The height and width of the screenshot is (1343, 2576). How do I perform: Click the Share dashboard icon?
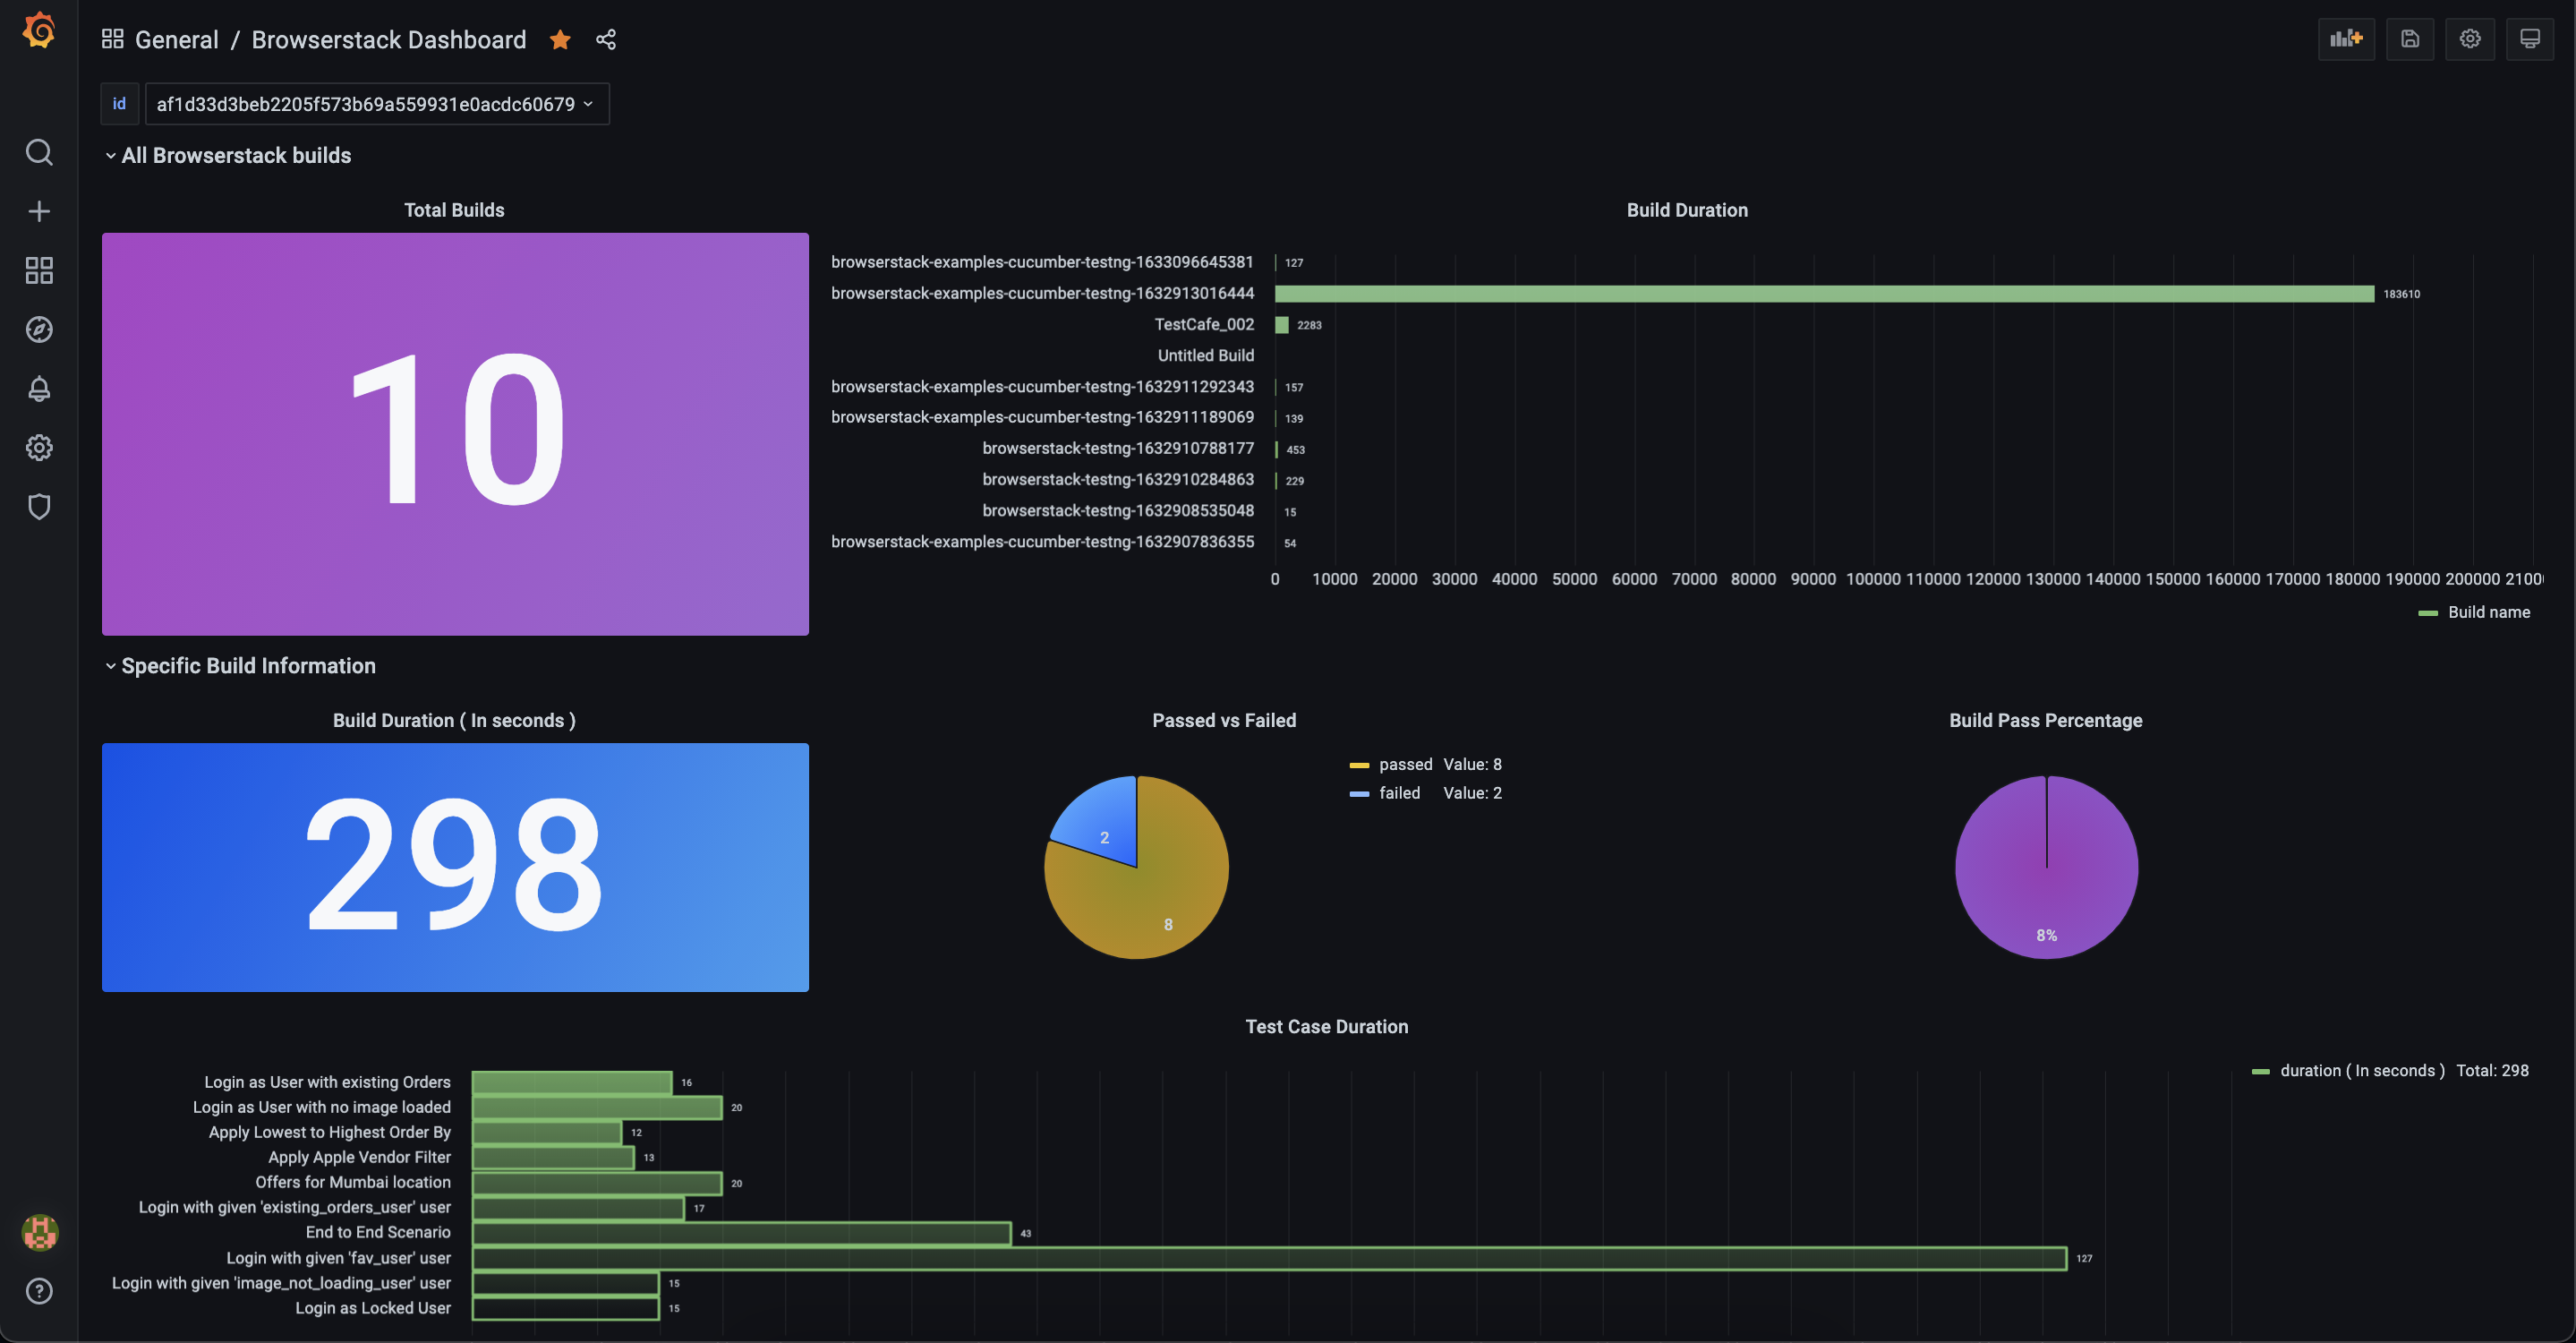tap(606, 40)
